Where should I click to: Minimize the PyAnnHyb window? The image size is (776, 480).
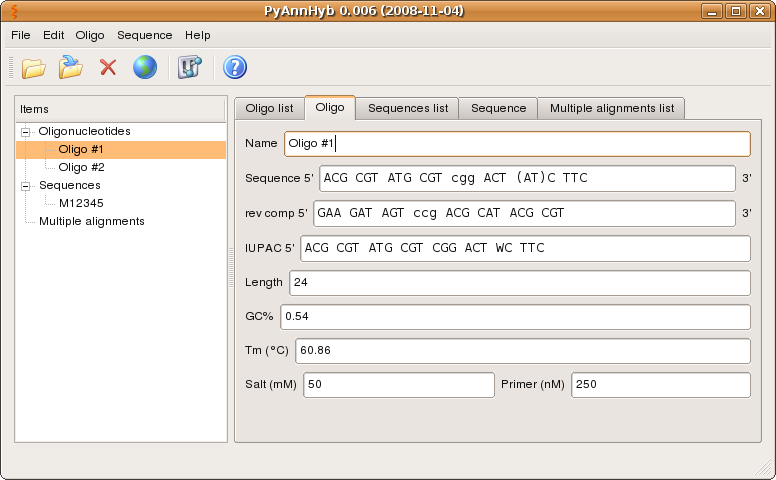(712, 11)
